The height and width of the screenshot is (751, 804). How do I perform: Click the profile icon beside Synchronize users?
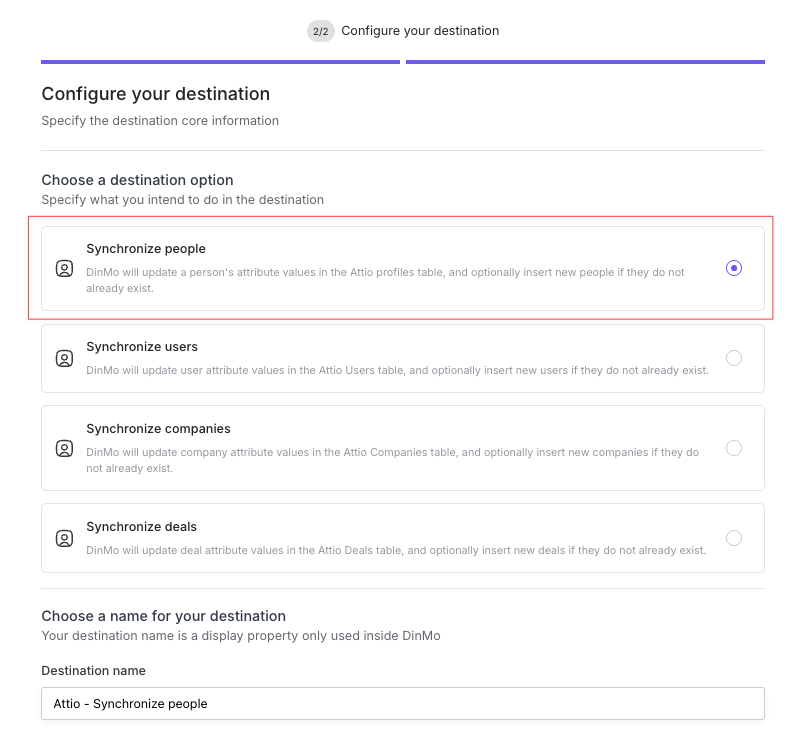[x=64, y=358]
